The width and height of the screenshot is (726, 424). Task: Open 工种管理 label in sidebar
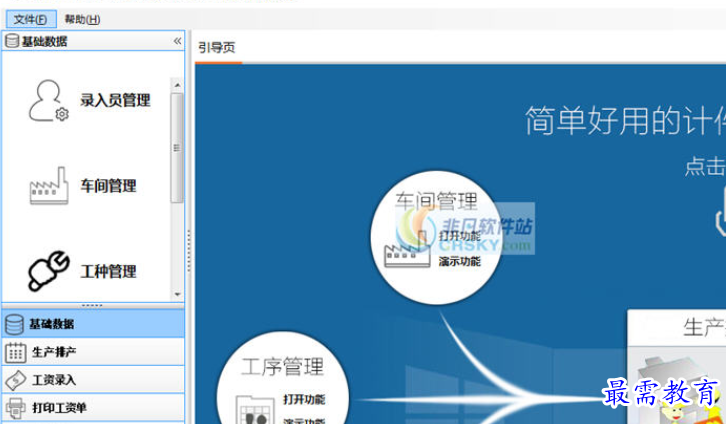108,271
